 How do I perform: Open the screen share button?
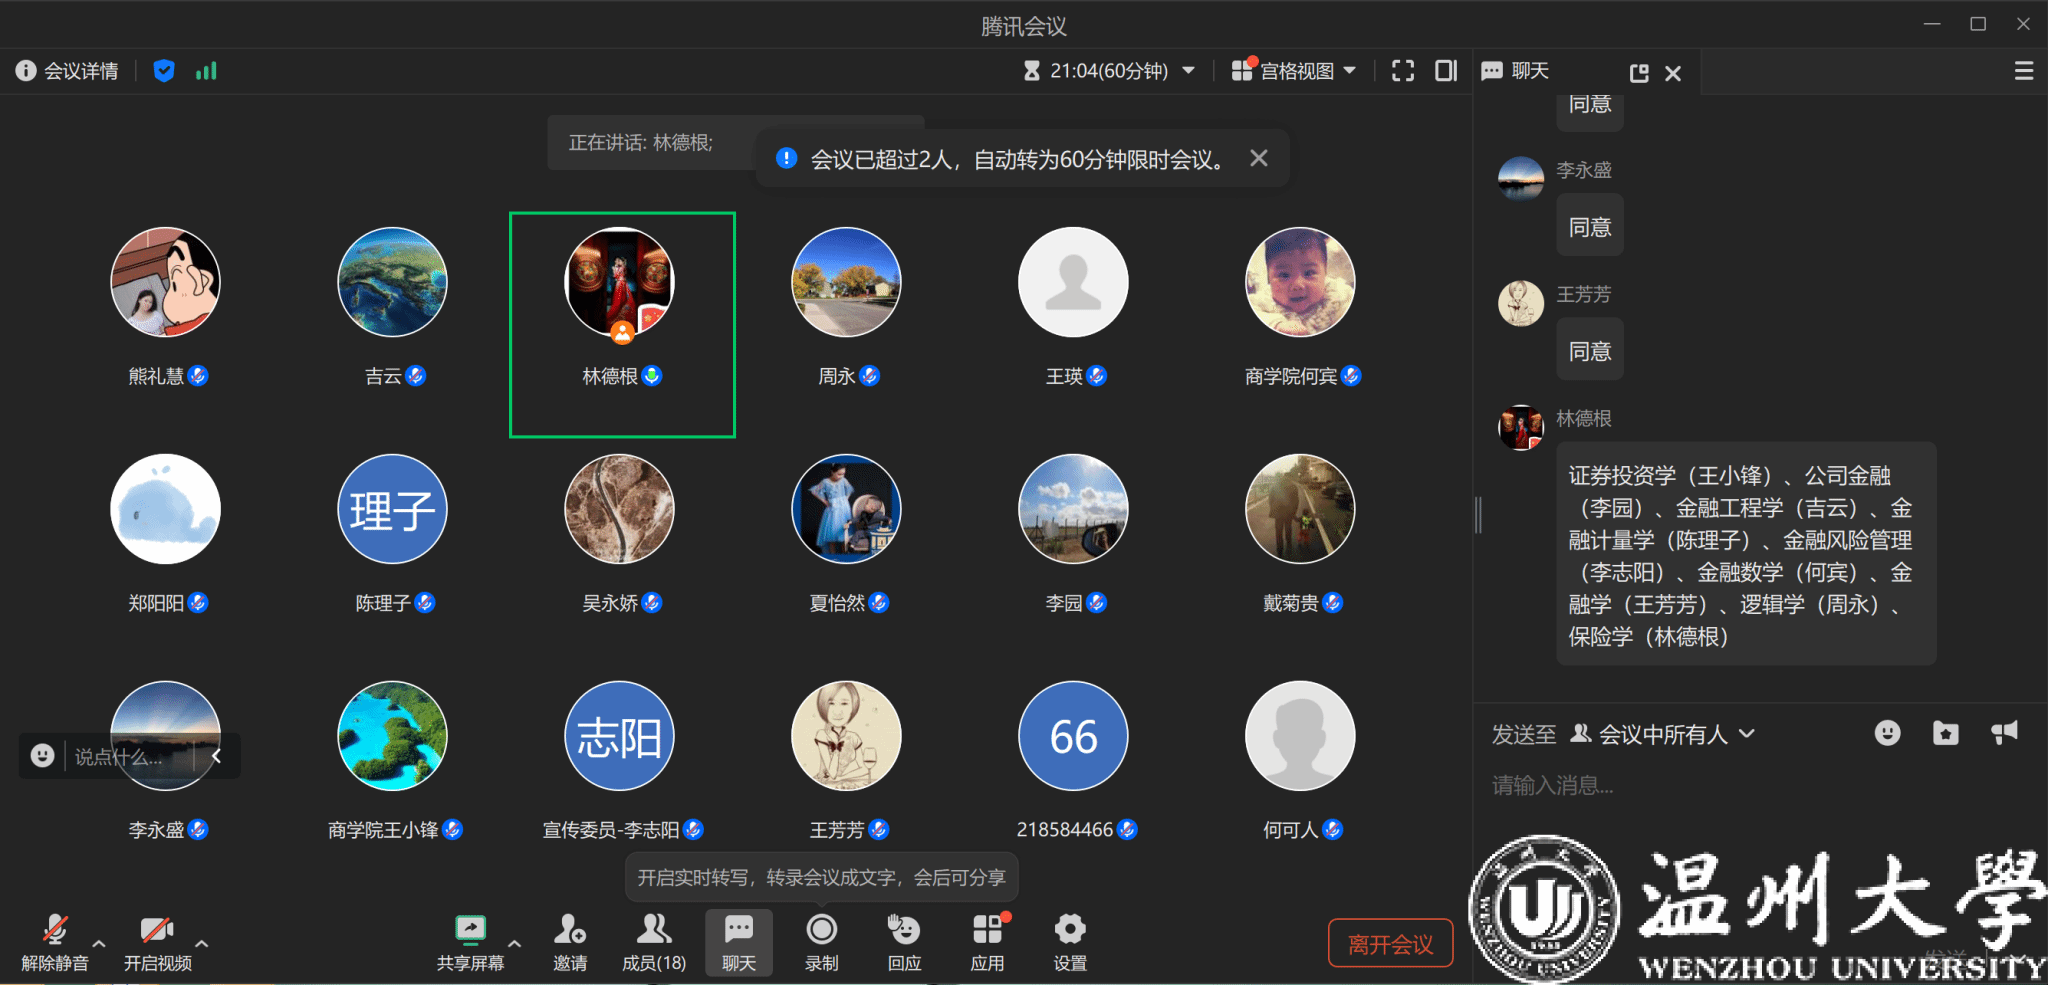[470, 942]
